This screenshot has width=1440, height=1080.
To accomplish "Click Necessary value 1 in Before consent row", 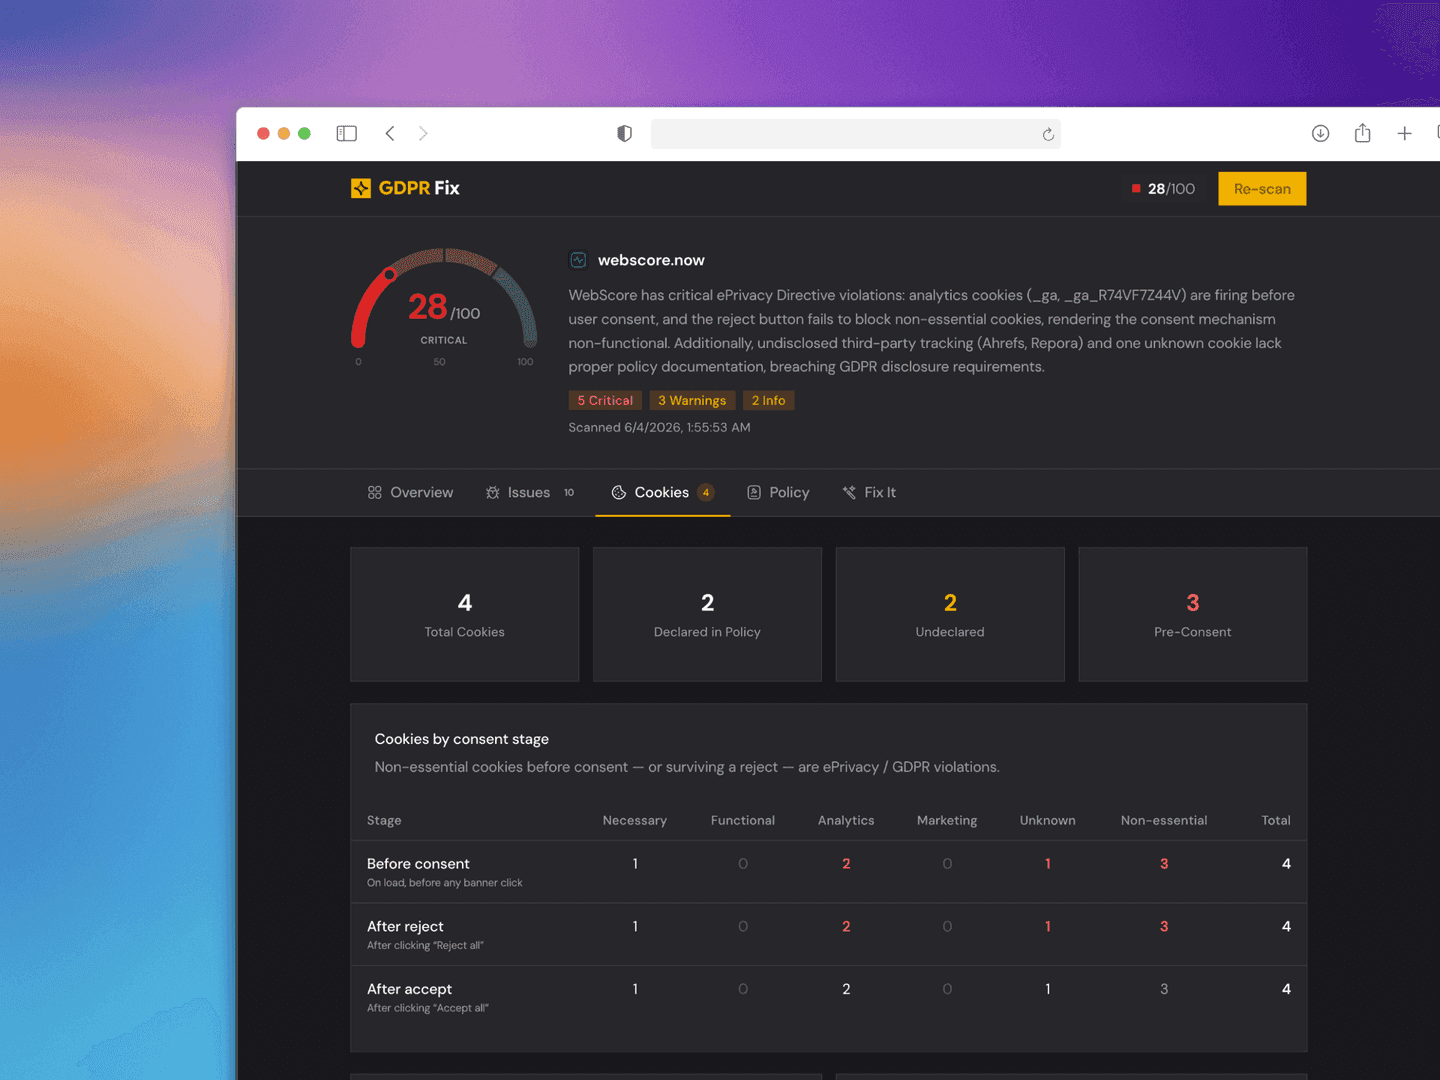I will point(635,864).
